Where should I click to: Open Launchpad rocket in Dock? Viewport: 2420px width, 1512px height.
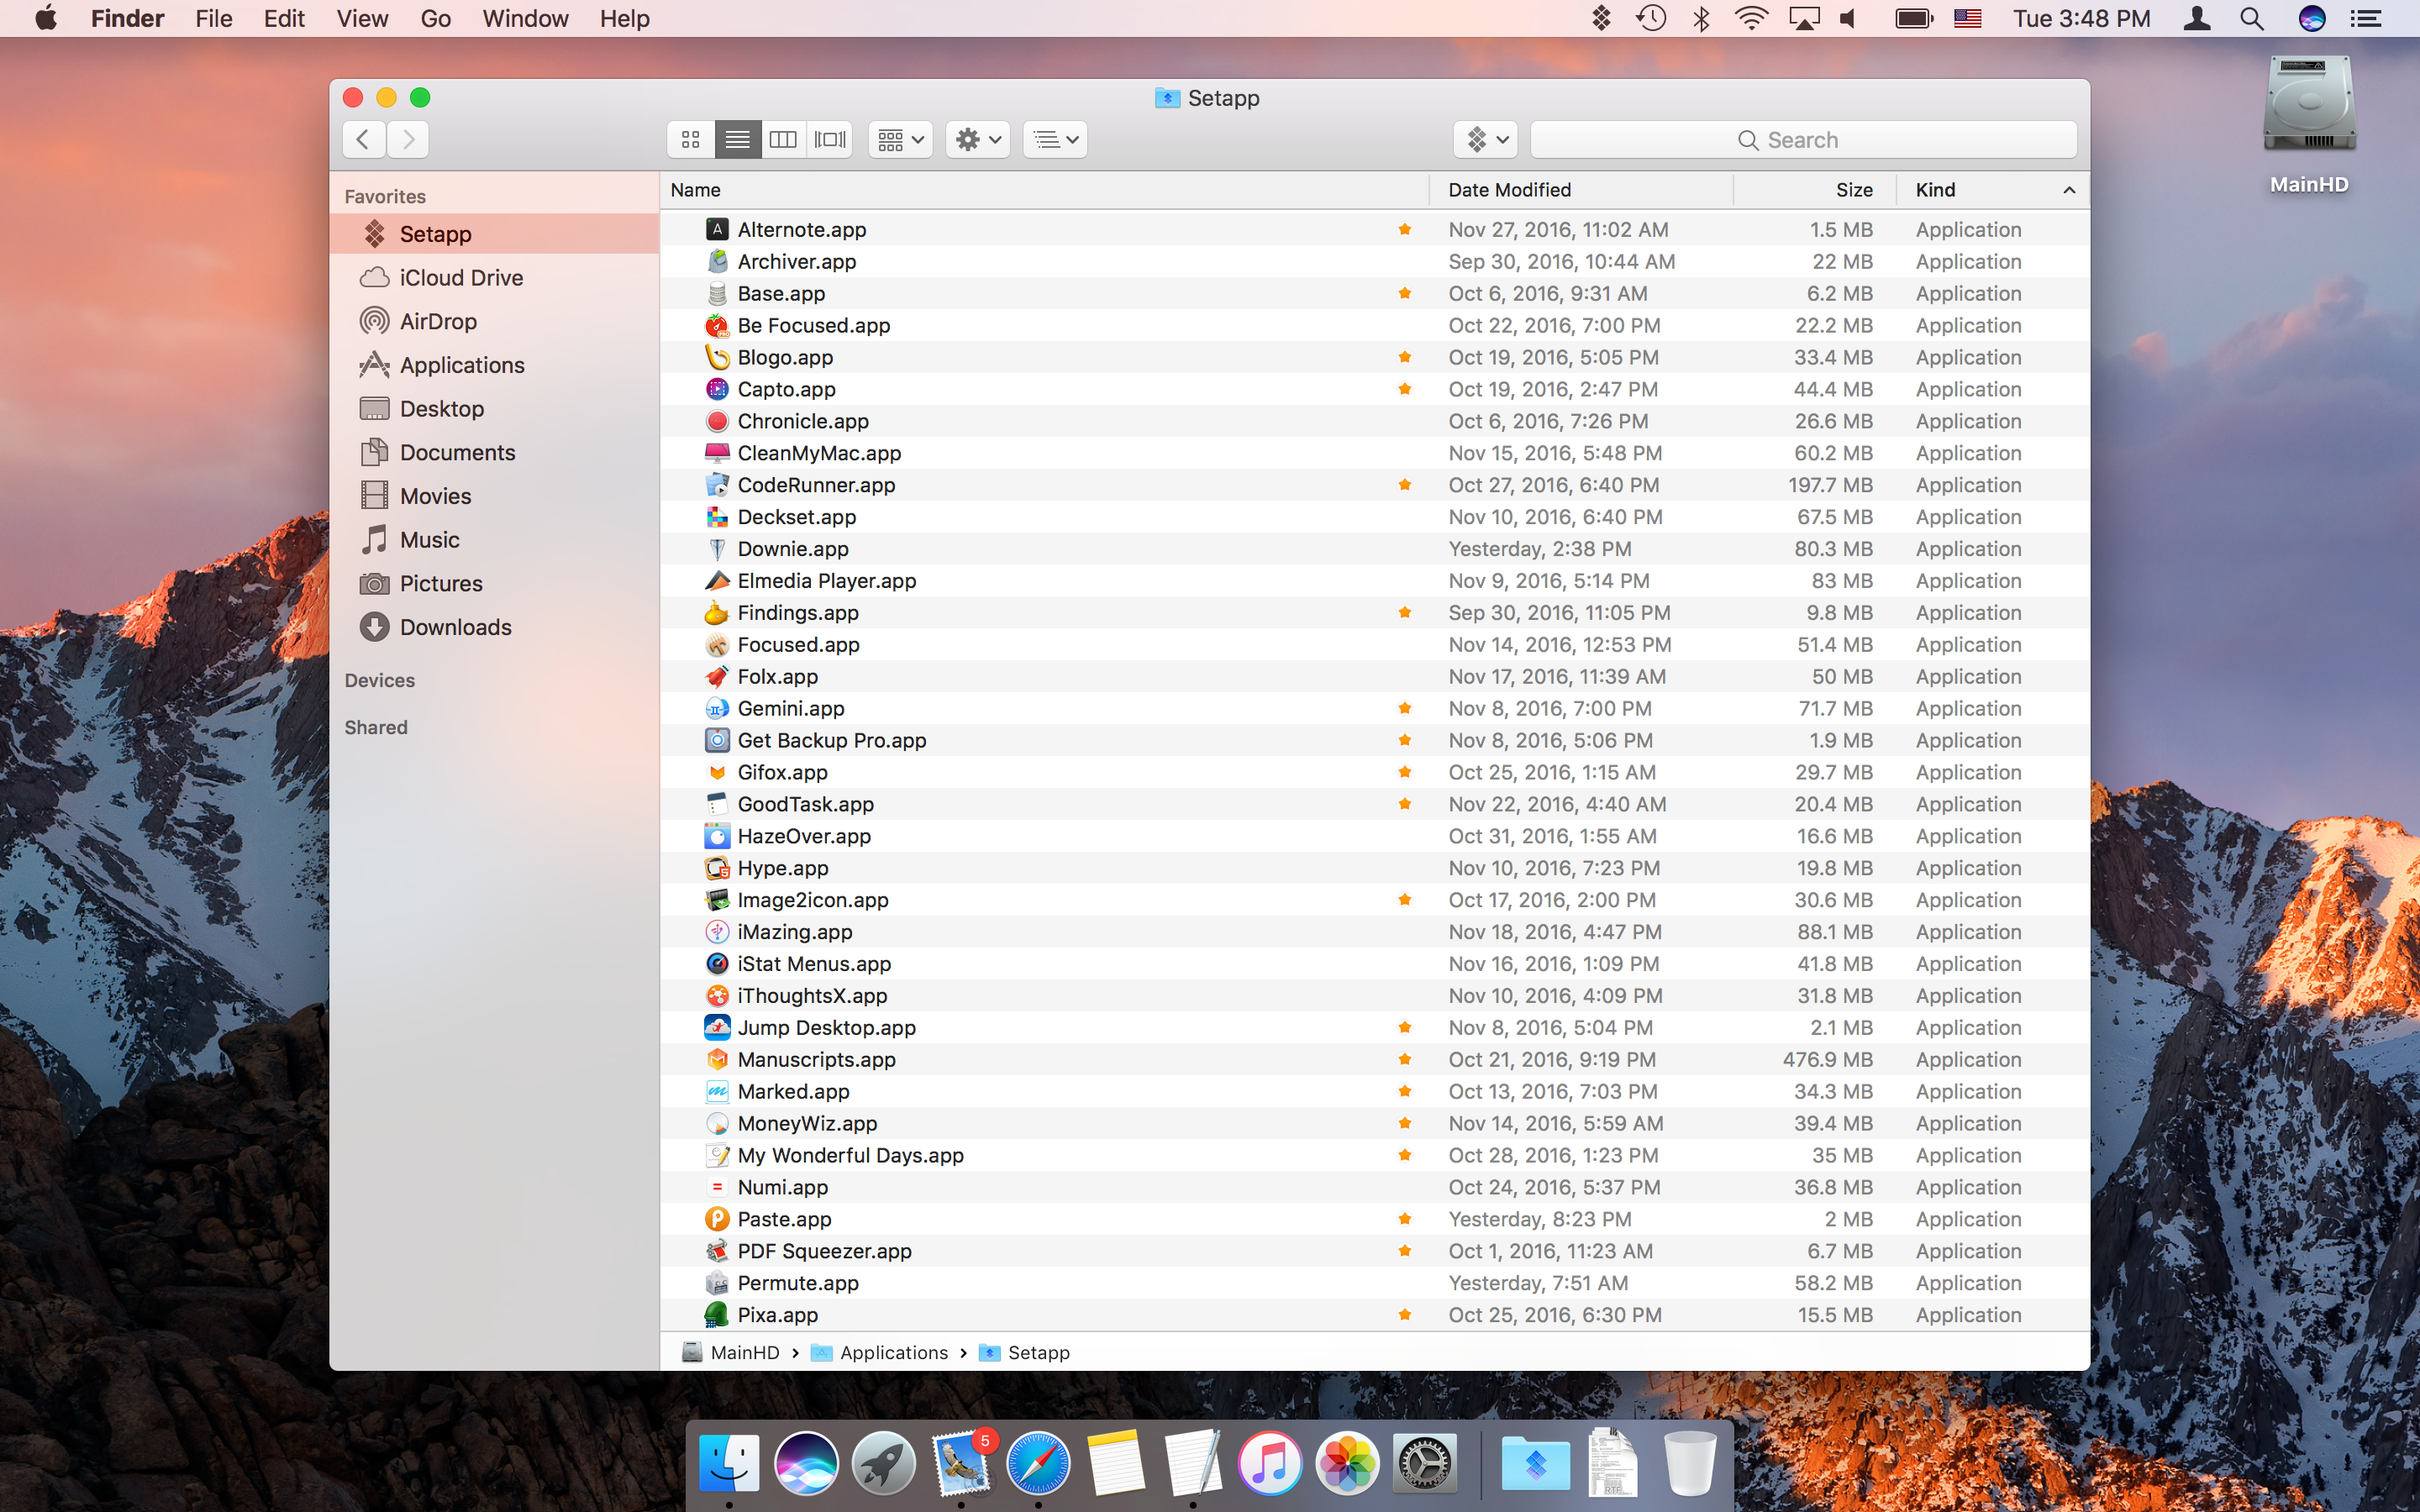[x=883, y=1464]
